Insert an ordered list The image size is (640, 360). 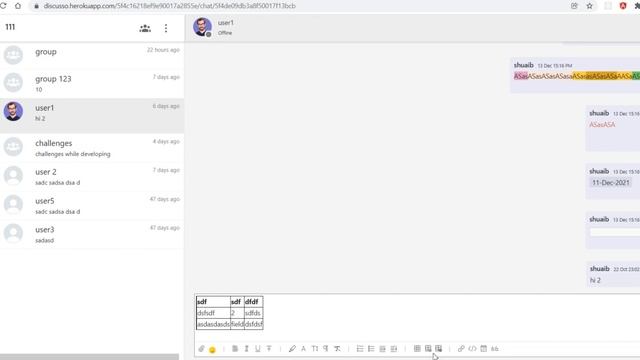tap(360, 349)
